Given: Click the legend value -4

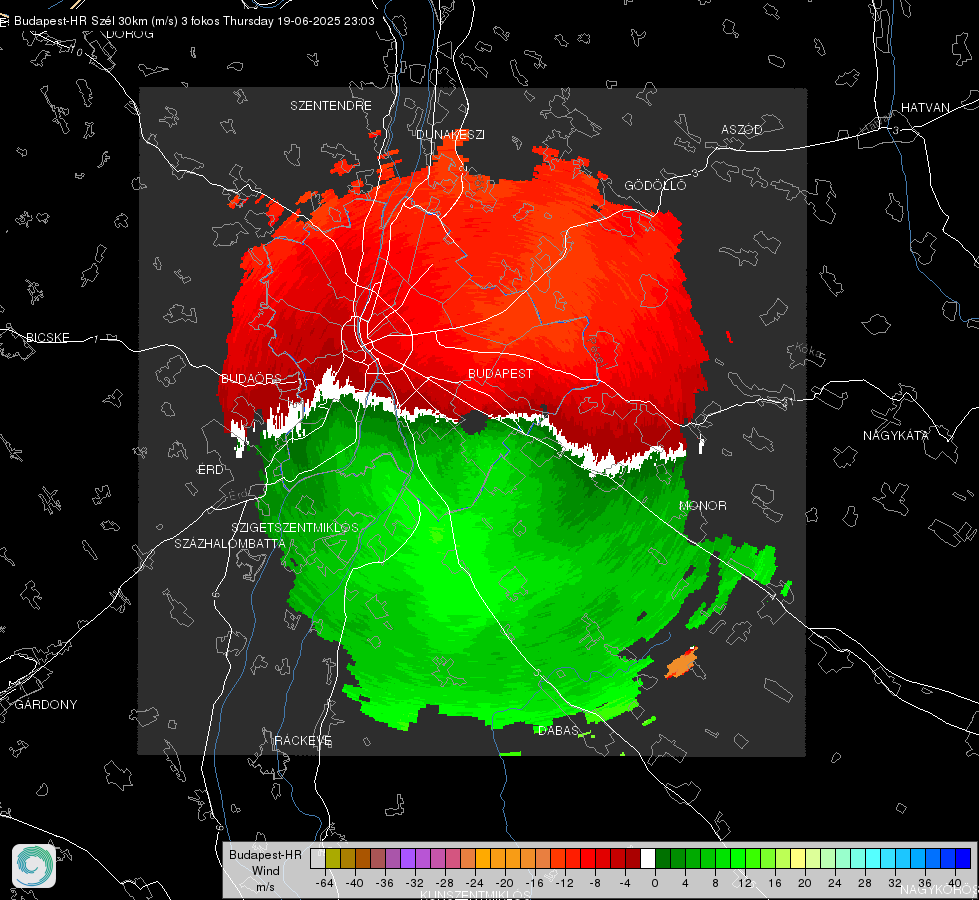Looking at the screenshot, I should click(x=625, y=883).
